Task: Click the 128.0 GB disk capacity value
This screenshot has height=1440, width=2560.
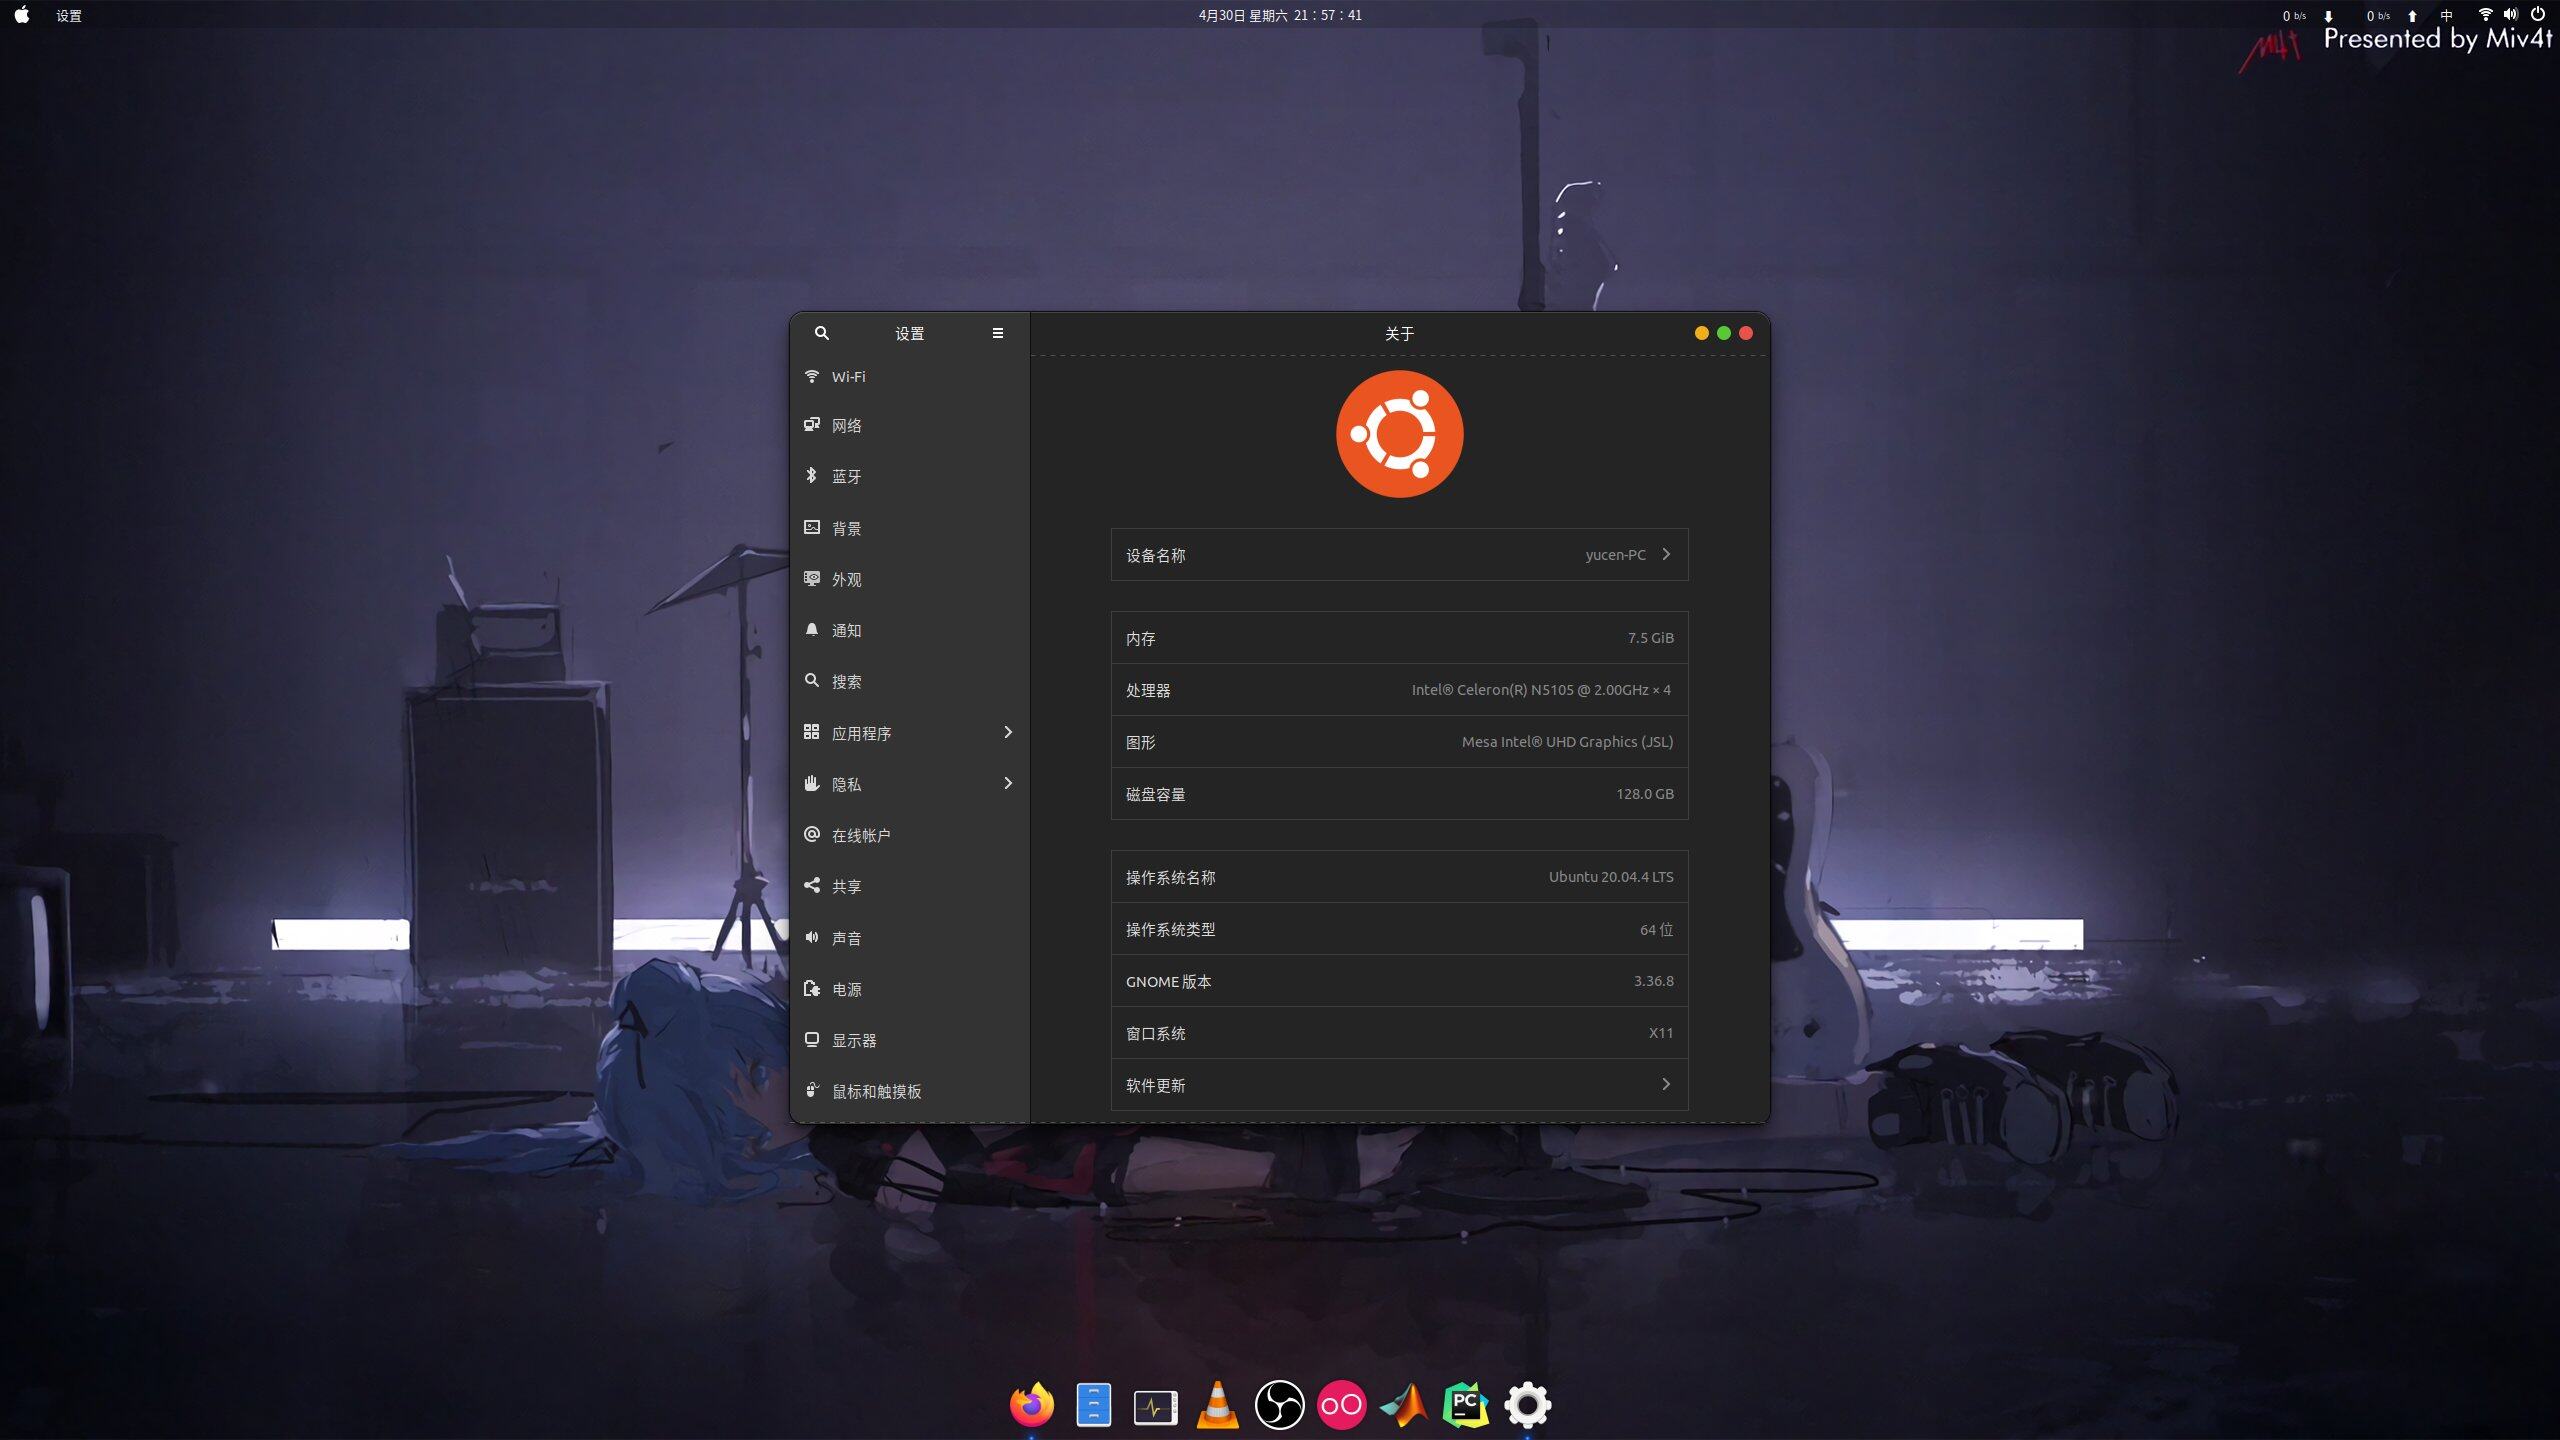Action: [1645, 794]
